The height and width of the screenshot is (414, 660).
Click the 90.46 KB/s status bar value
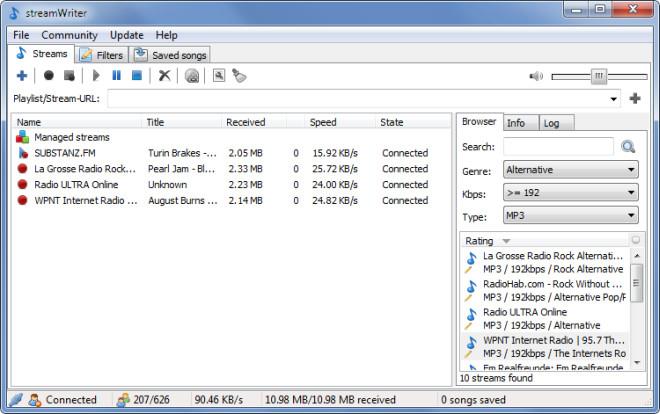[x=219, y=400]
